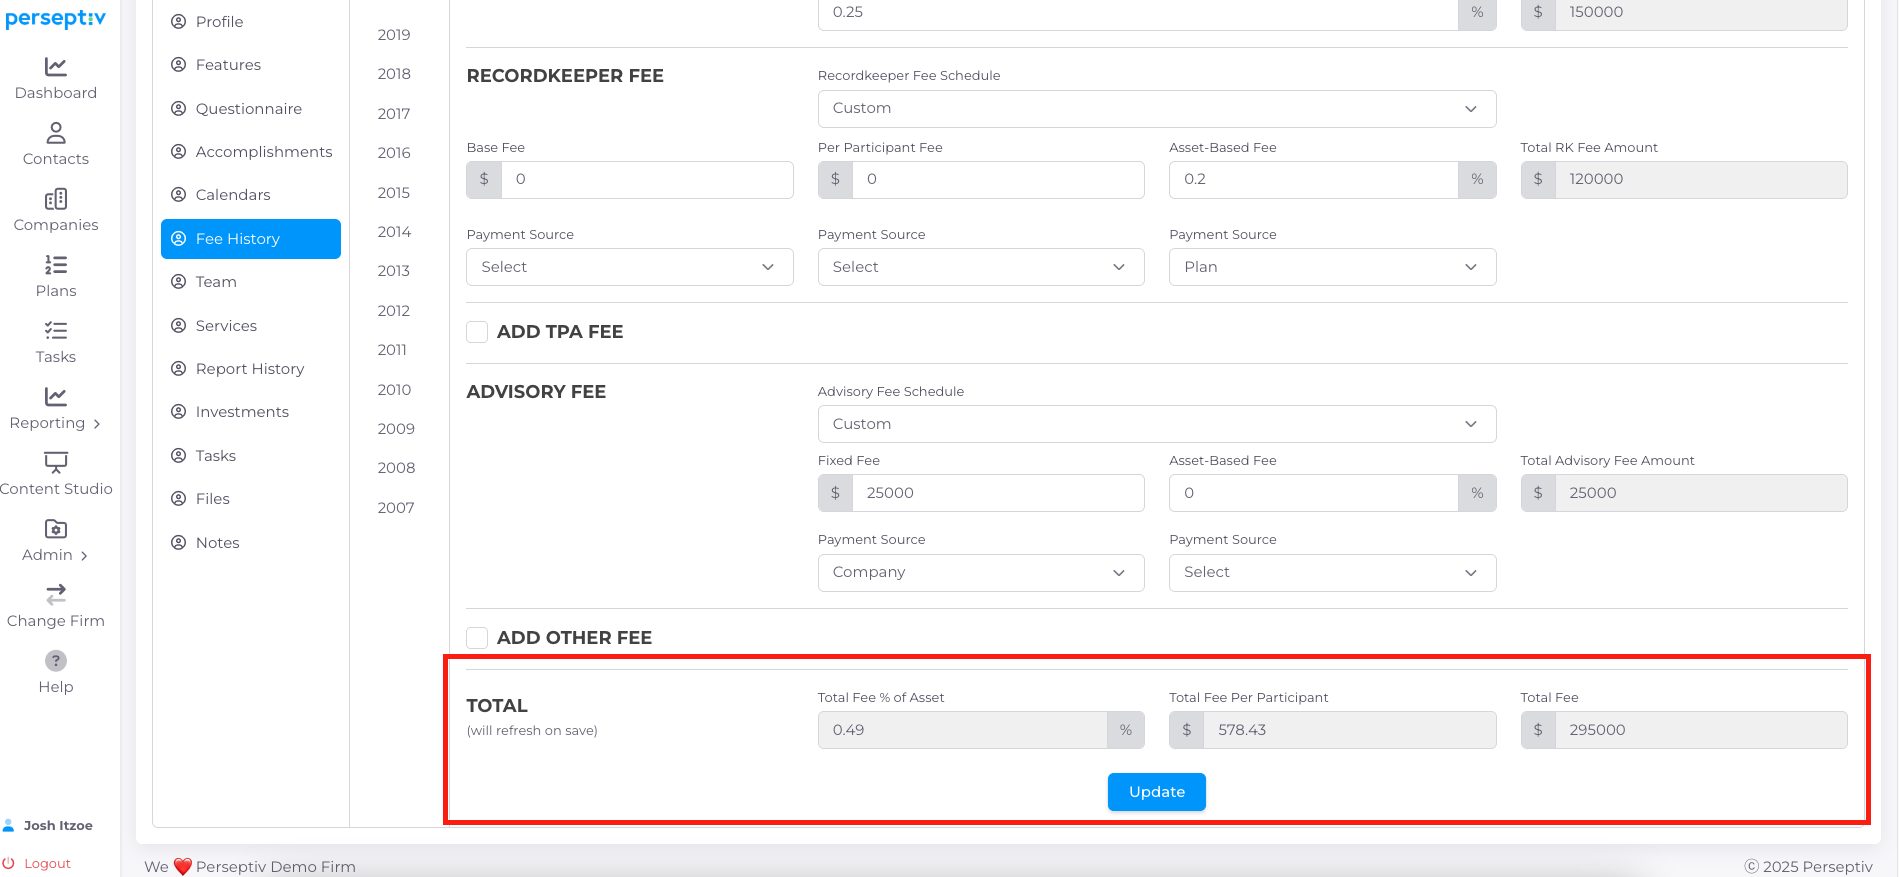Open Companies building icon
Screen dimensions: 1899x877
coord(56,199)
